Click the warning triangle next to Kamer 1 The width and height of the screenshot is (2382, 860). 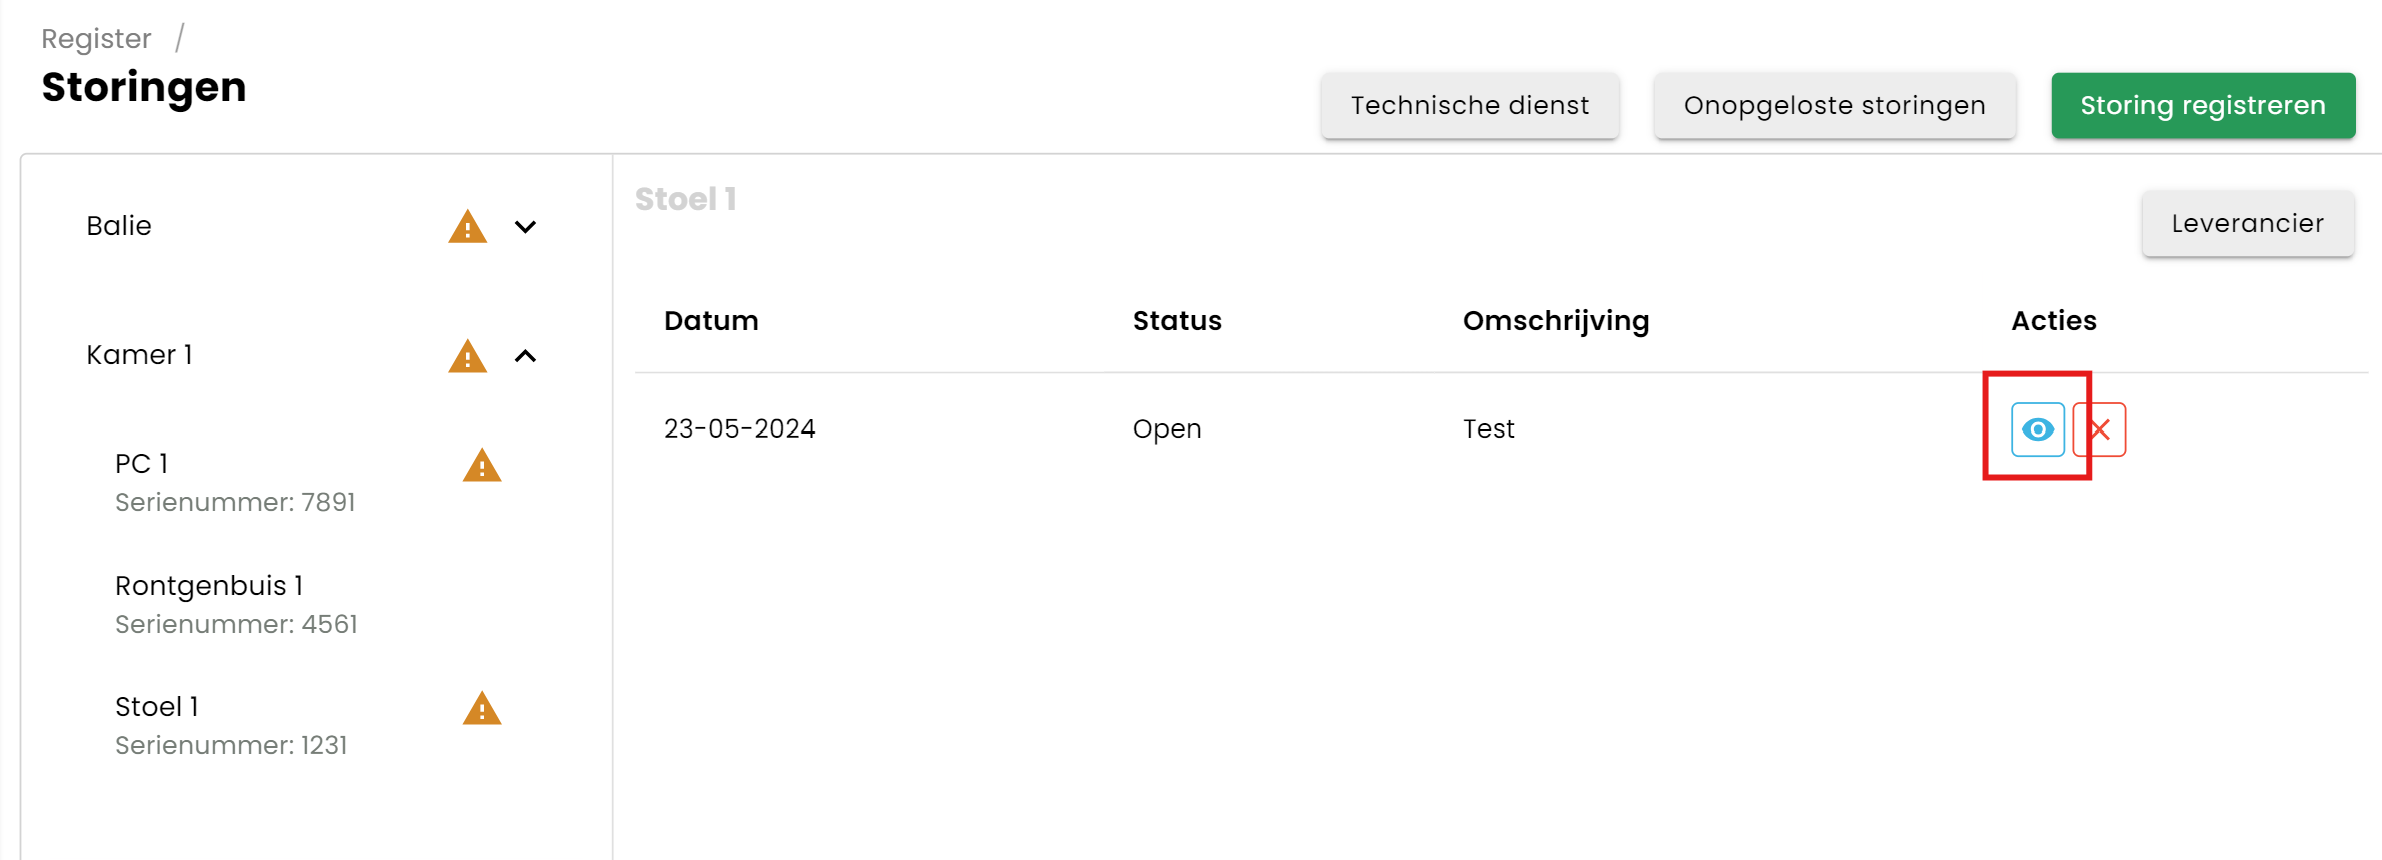point(467,356)
